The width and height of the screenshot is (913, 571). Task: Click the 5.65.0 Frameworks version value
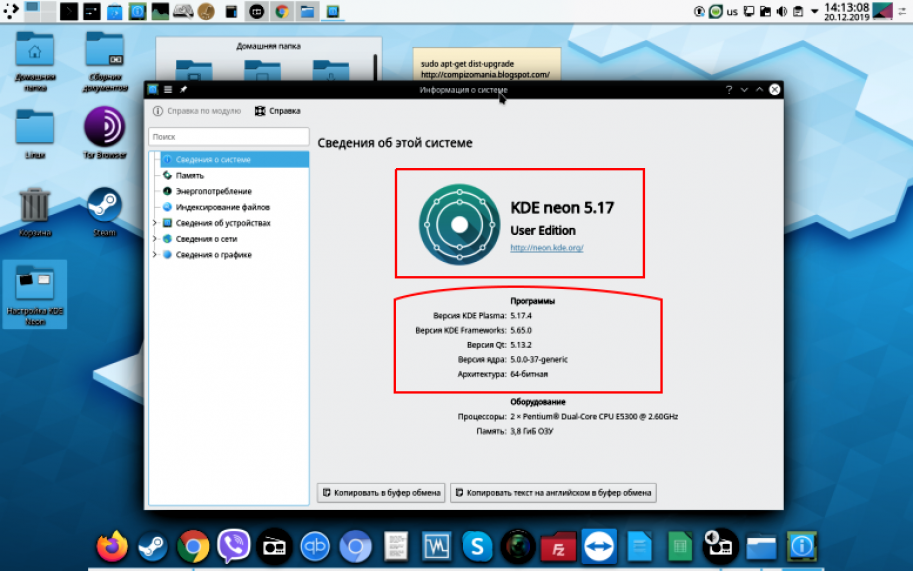[x=521, y=330]
